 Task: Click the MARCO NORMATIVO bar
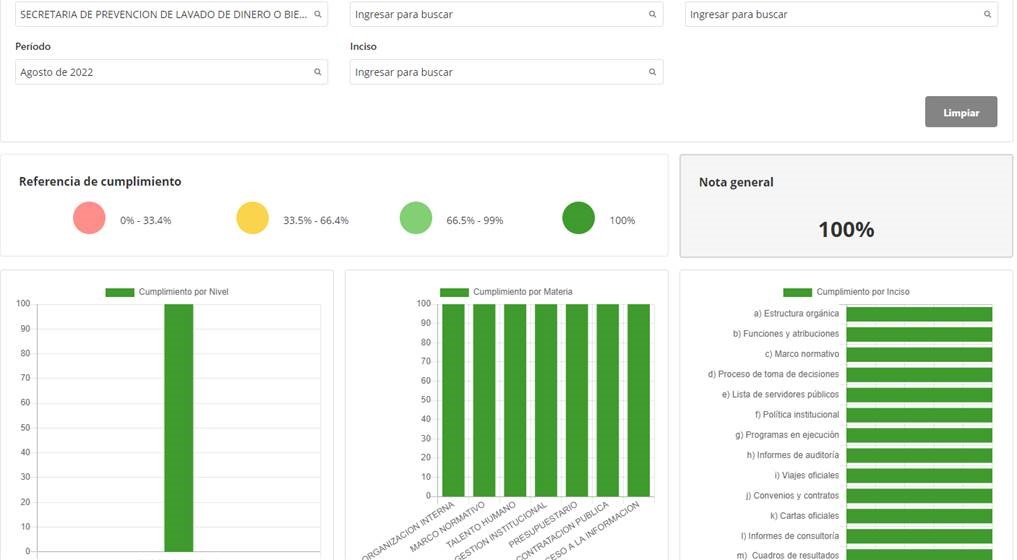pyautogui.click(x=484, y=400)
